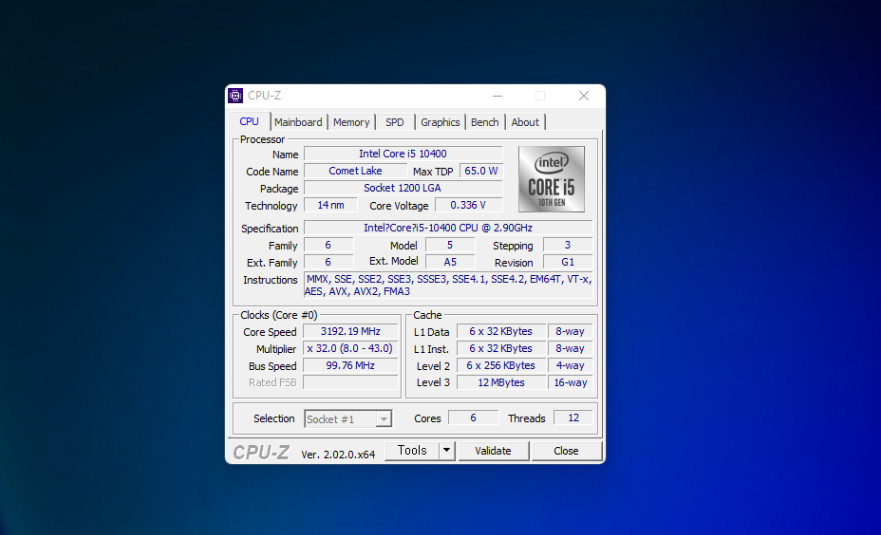Click the 65.0 W Max TDP value
The height and width of the screenshot is (535, 881).
click(x=481, y=171)
